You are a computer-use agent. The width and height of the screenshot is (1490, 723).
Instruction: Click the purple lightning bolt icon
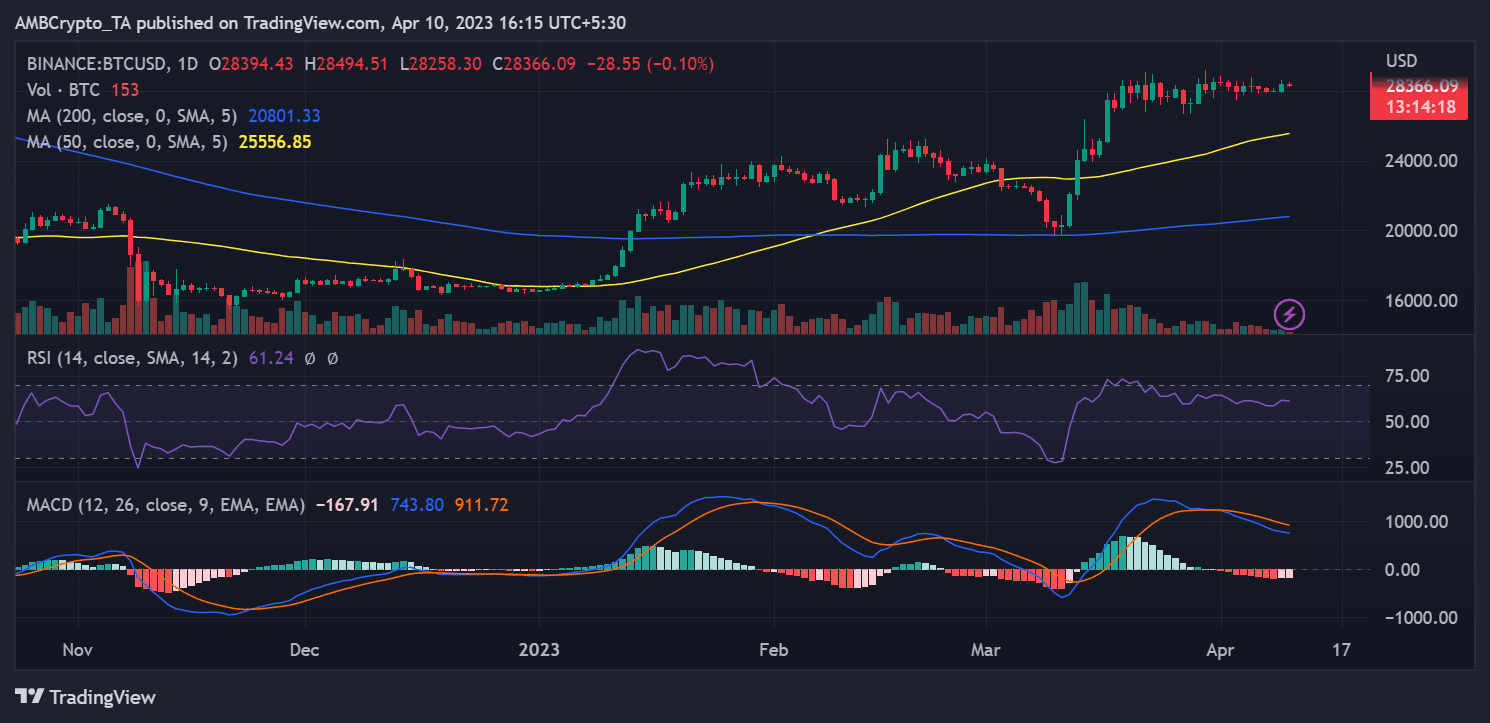(x=1289, y=315)
